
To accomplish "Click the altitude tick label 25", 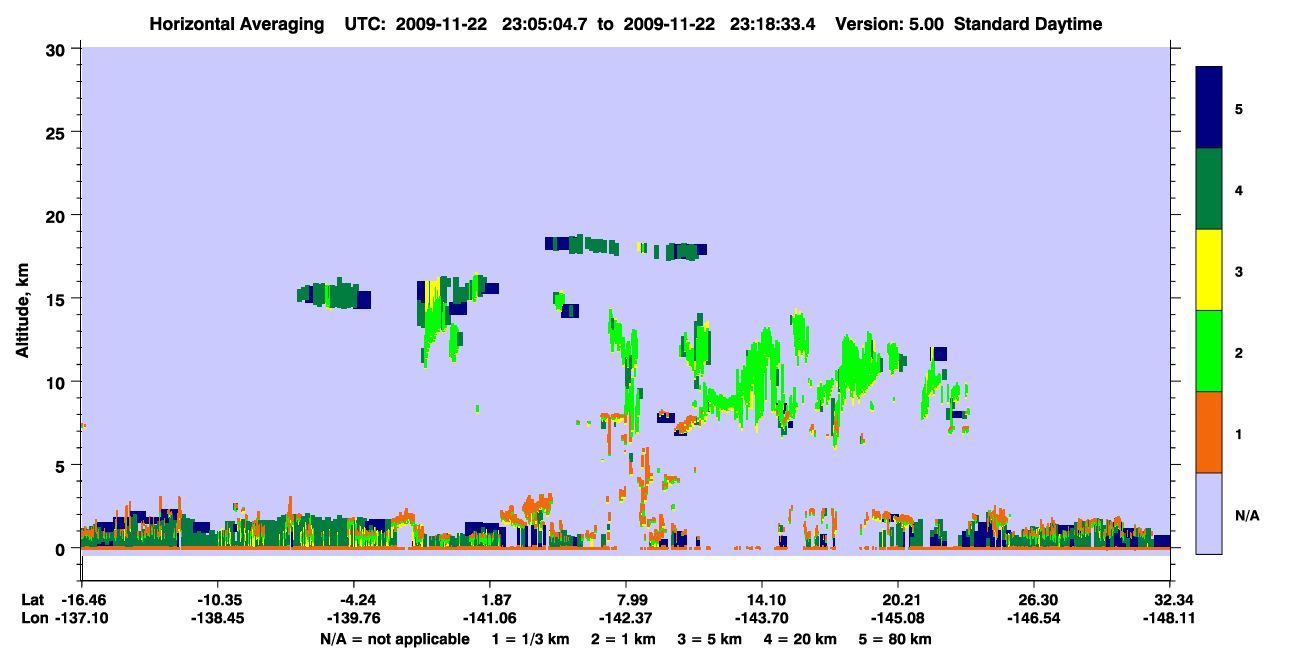I will tap(58, 132).
